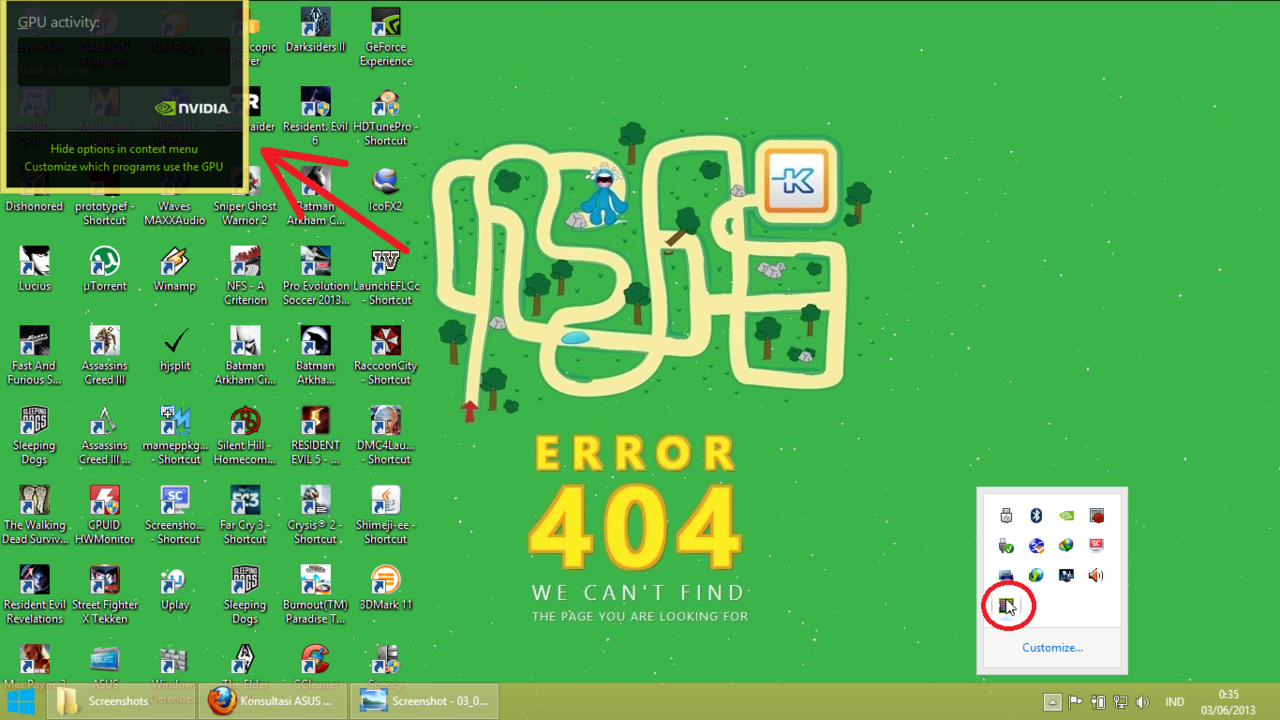Click the GPU activity icon circled in red
Screen dimensions: 1280x720
pos(1006,605)
